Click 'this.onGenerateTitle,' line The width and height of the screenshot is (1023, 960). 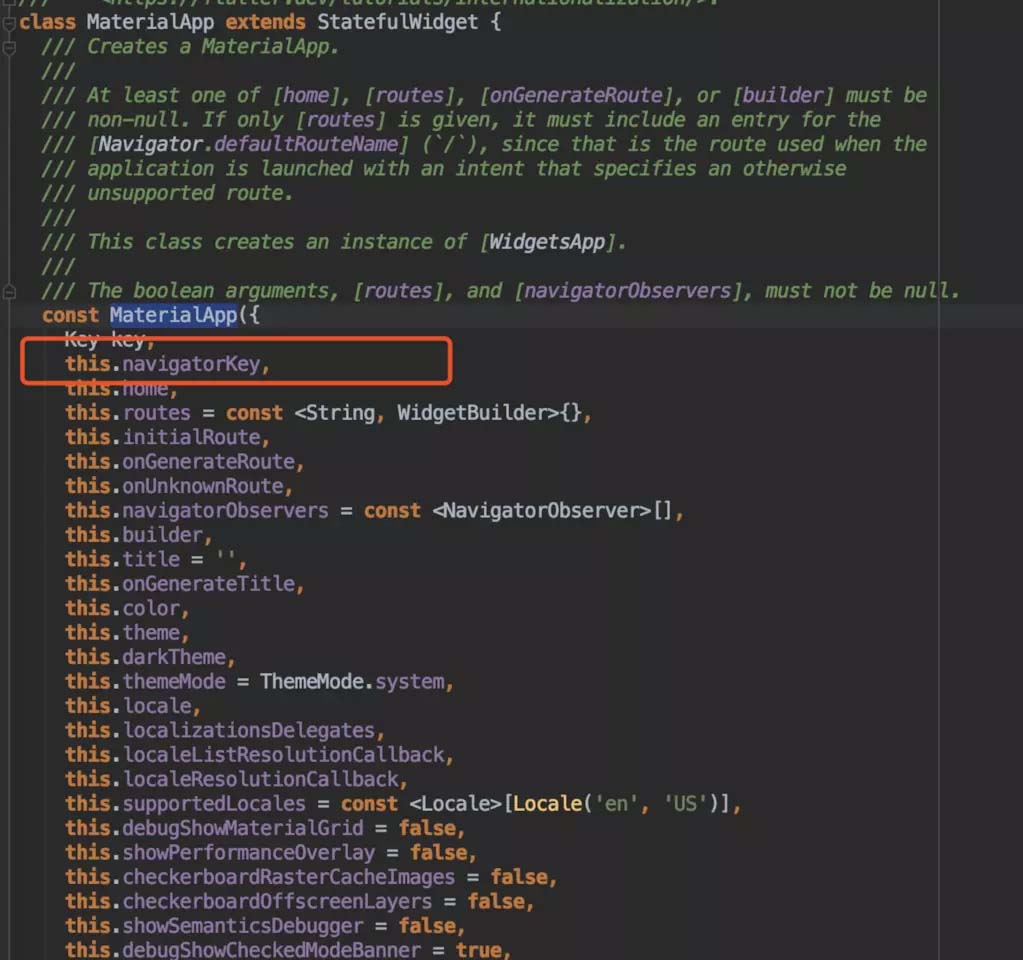coord(185,583)
